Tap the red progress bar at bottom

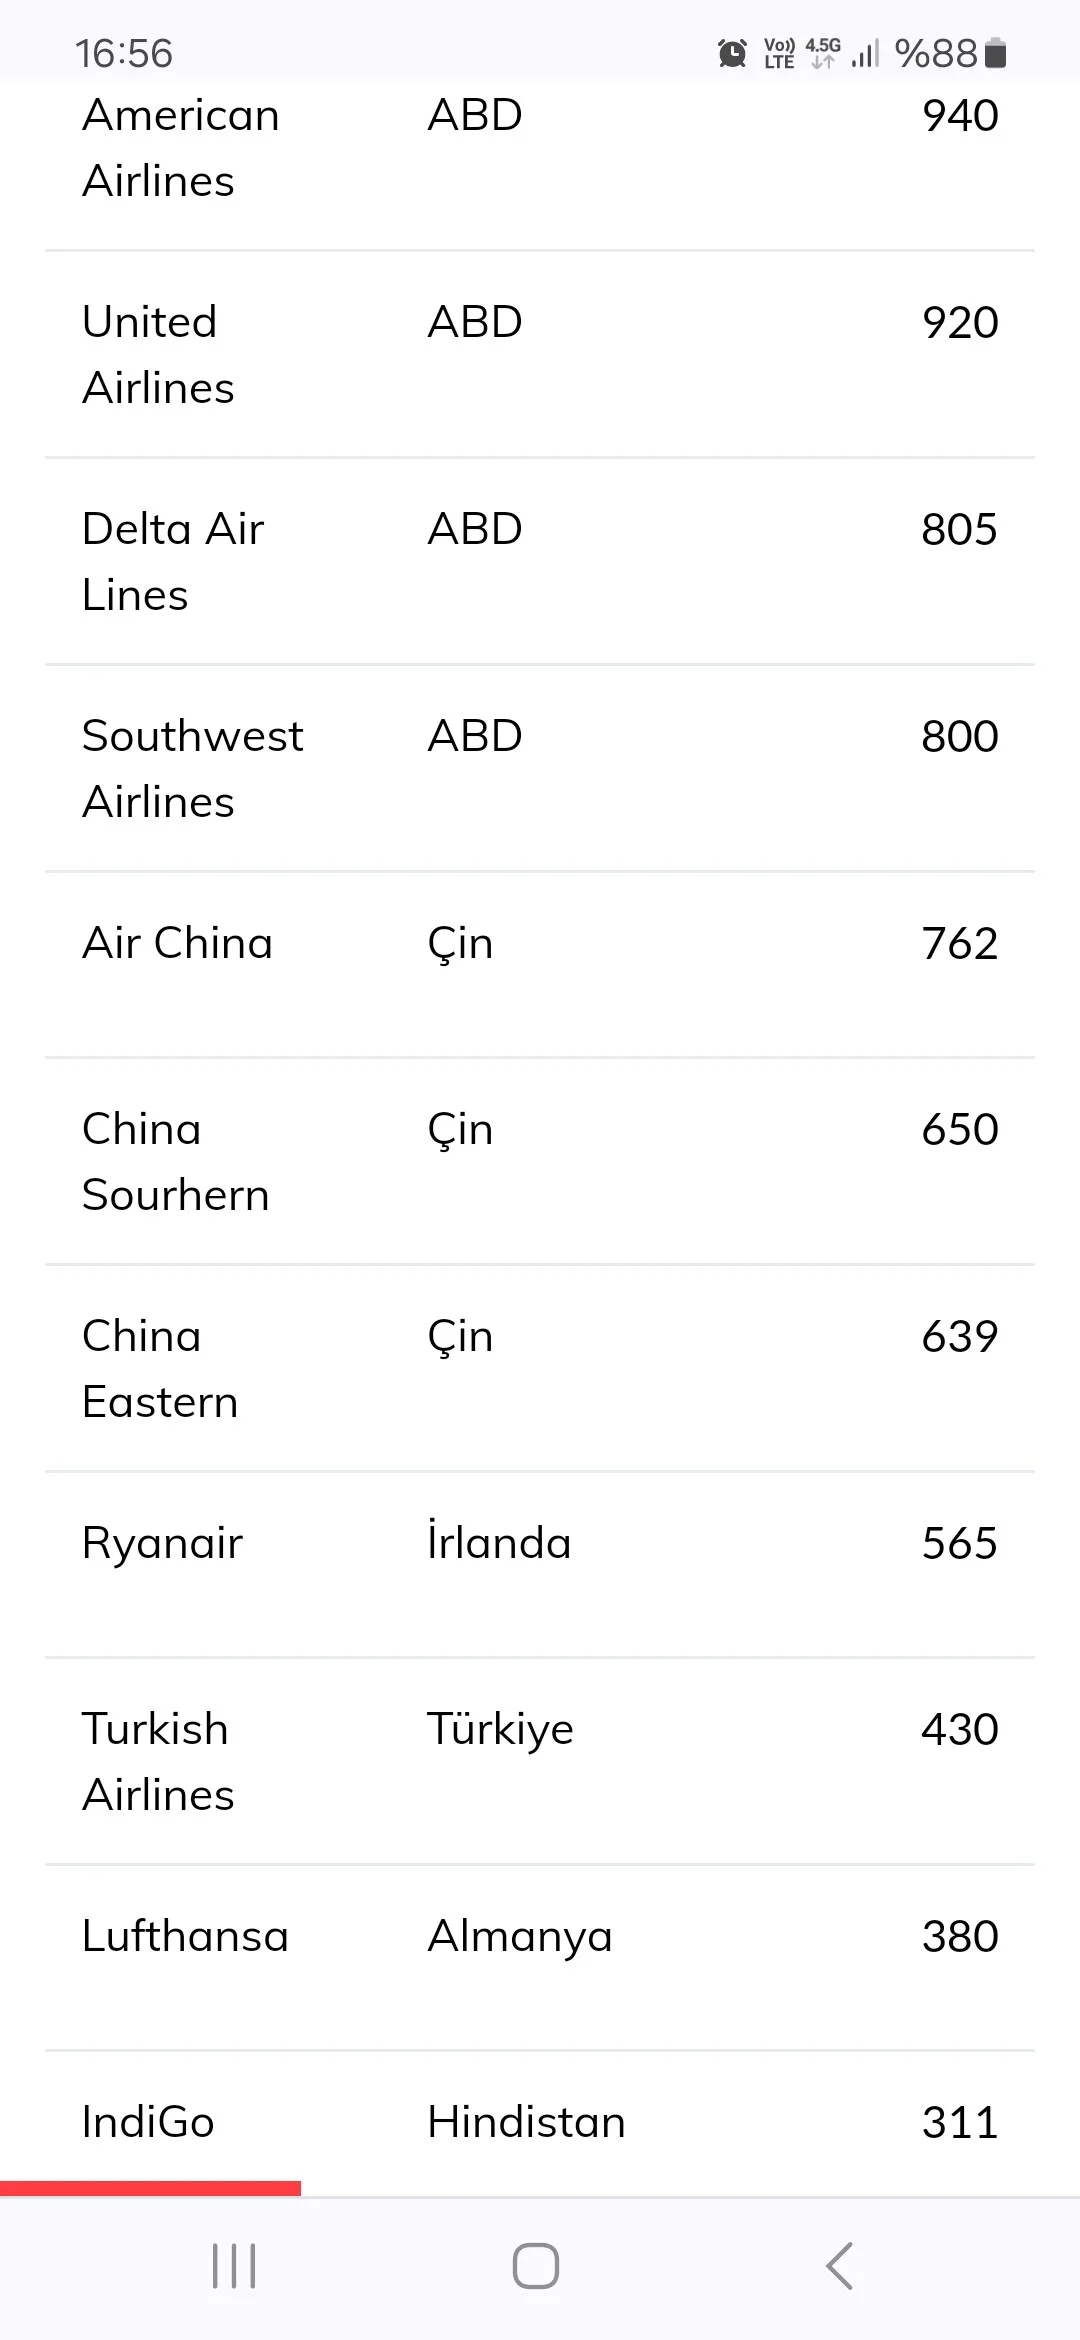[x=150, y=2188]
